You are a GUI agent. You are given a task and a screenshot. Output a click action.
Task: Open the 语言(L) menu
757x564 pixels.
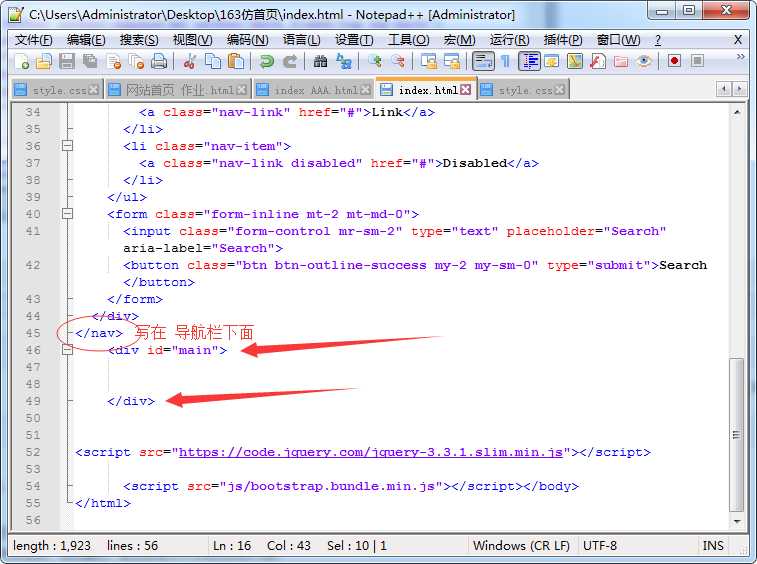tap(301, 40)
